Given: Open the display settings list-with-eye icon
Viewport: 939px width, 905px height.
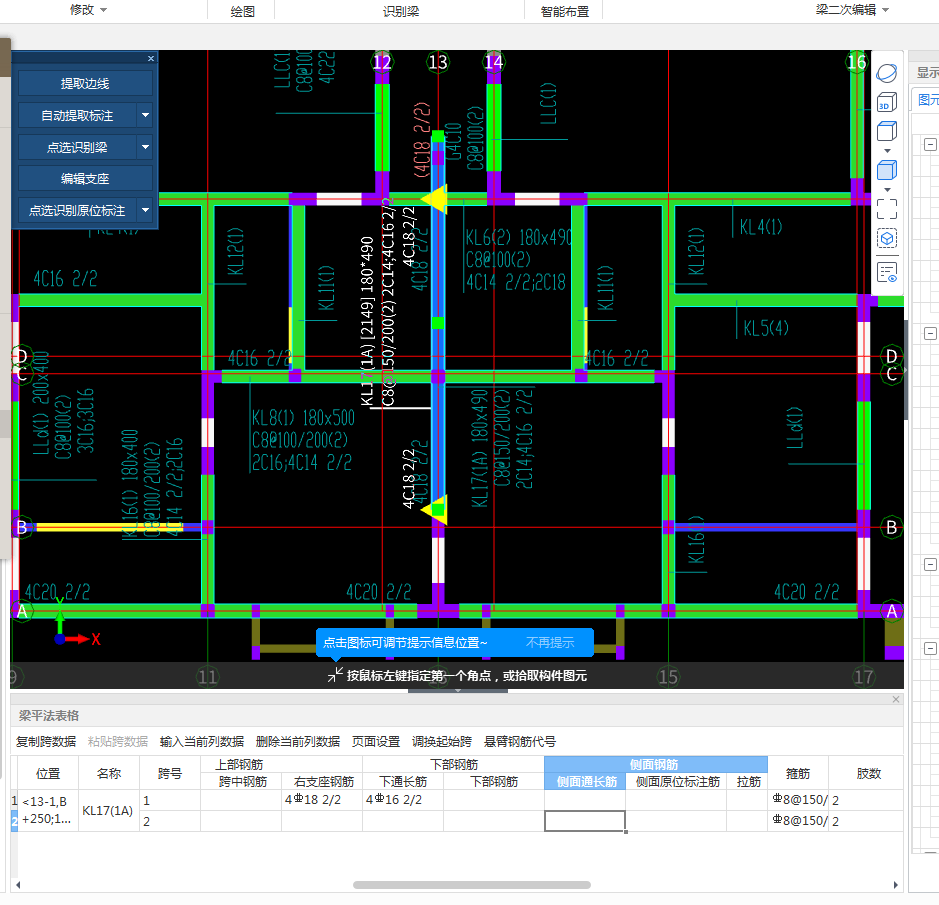Looking at the screenshot, I should click(x=886, y=273).
